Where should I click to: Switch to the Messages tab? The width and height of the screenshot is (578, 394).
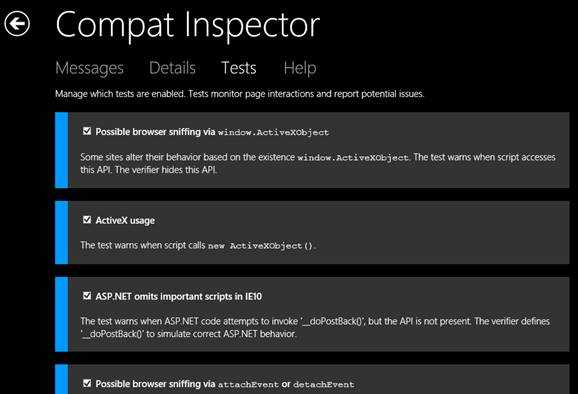(90, 68)
